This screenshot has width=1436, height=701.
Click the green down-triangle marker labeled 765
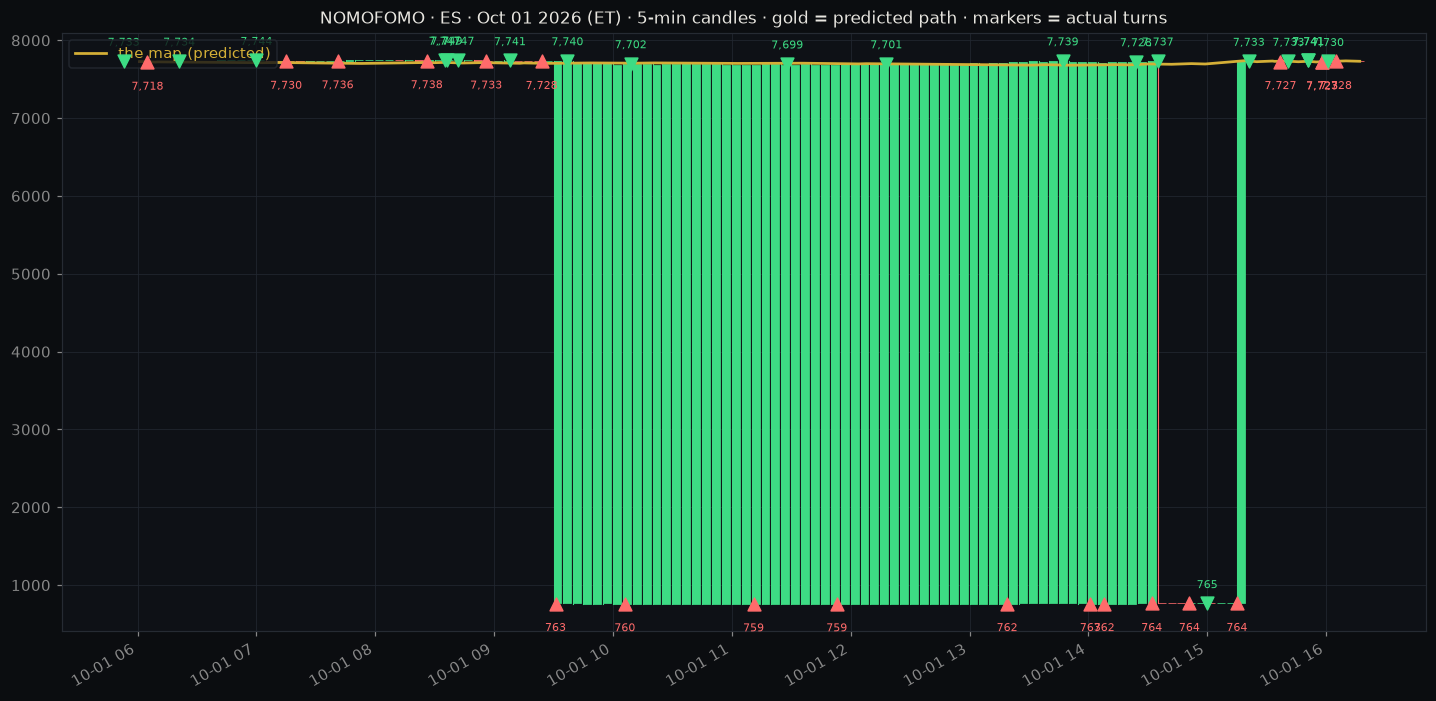(x=1207, y=603)
